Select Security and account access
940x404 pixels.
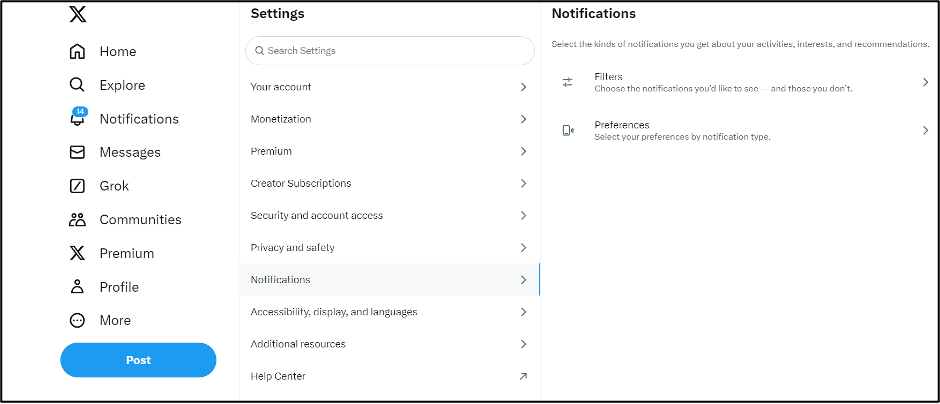pos(316,216)
